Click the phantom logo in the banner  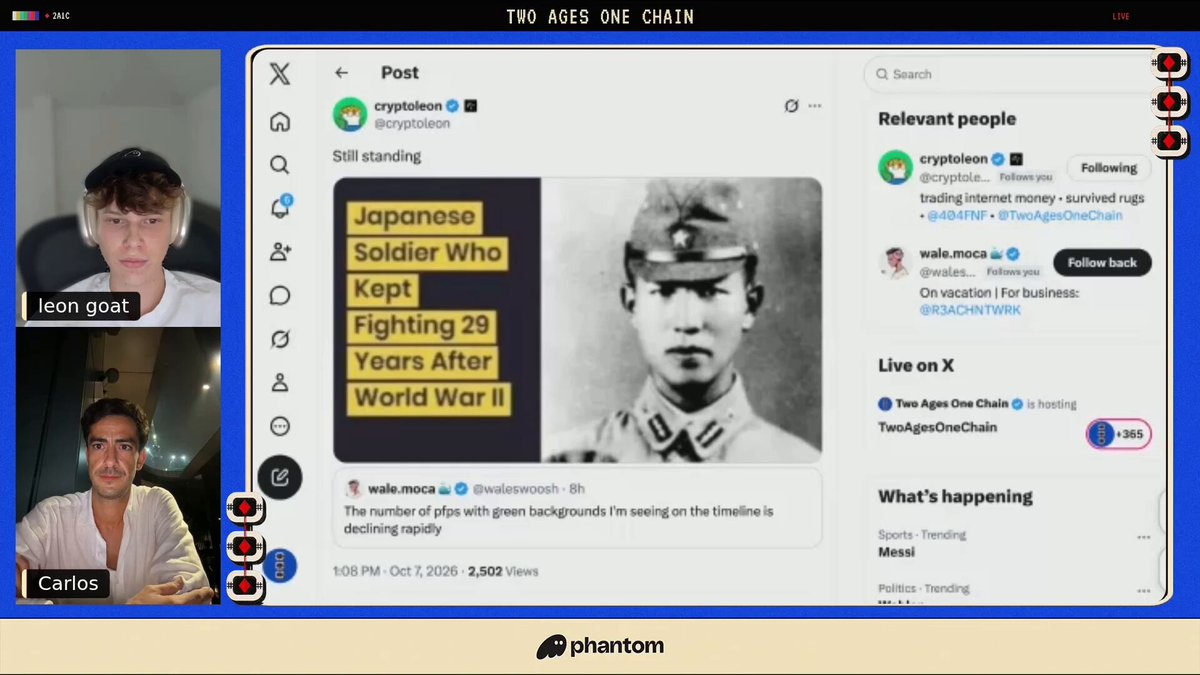tap(600, 647)
